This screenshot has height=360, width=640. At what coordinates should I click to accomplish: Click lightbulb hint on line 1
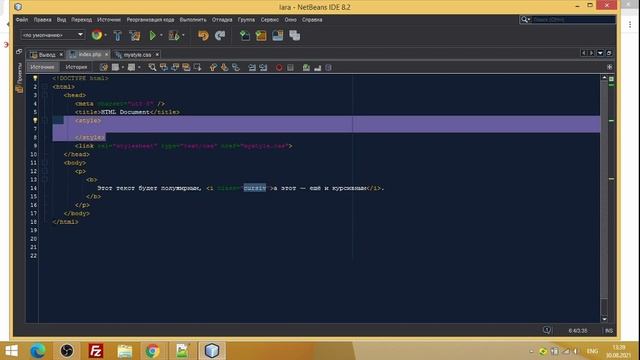[x=35, y=78]
